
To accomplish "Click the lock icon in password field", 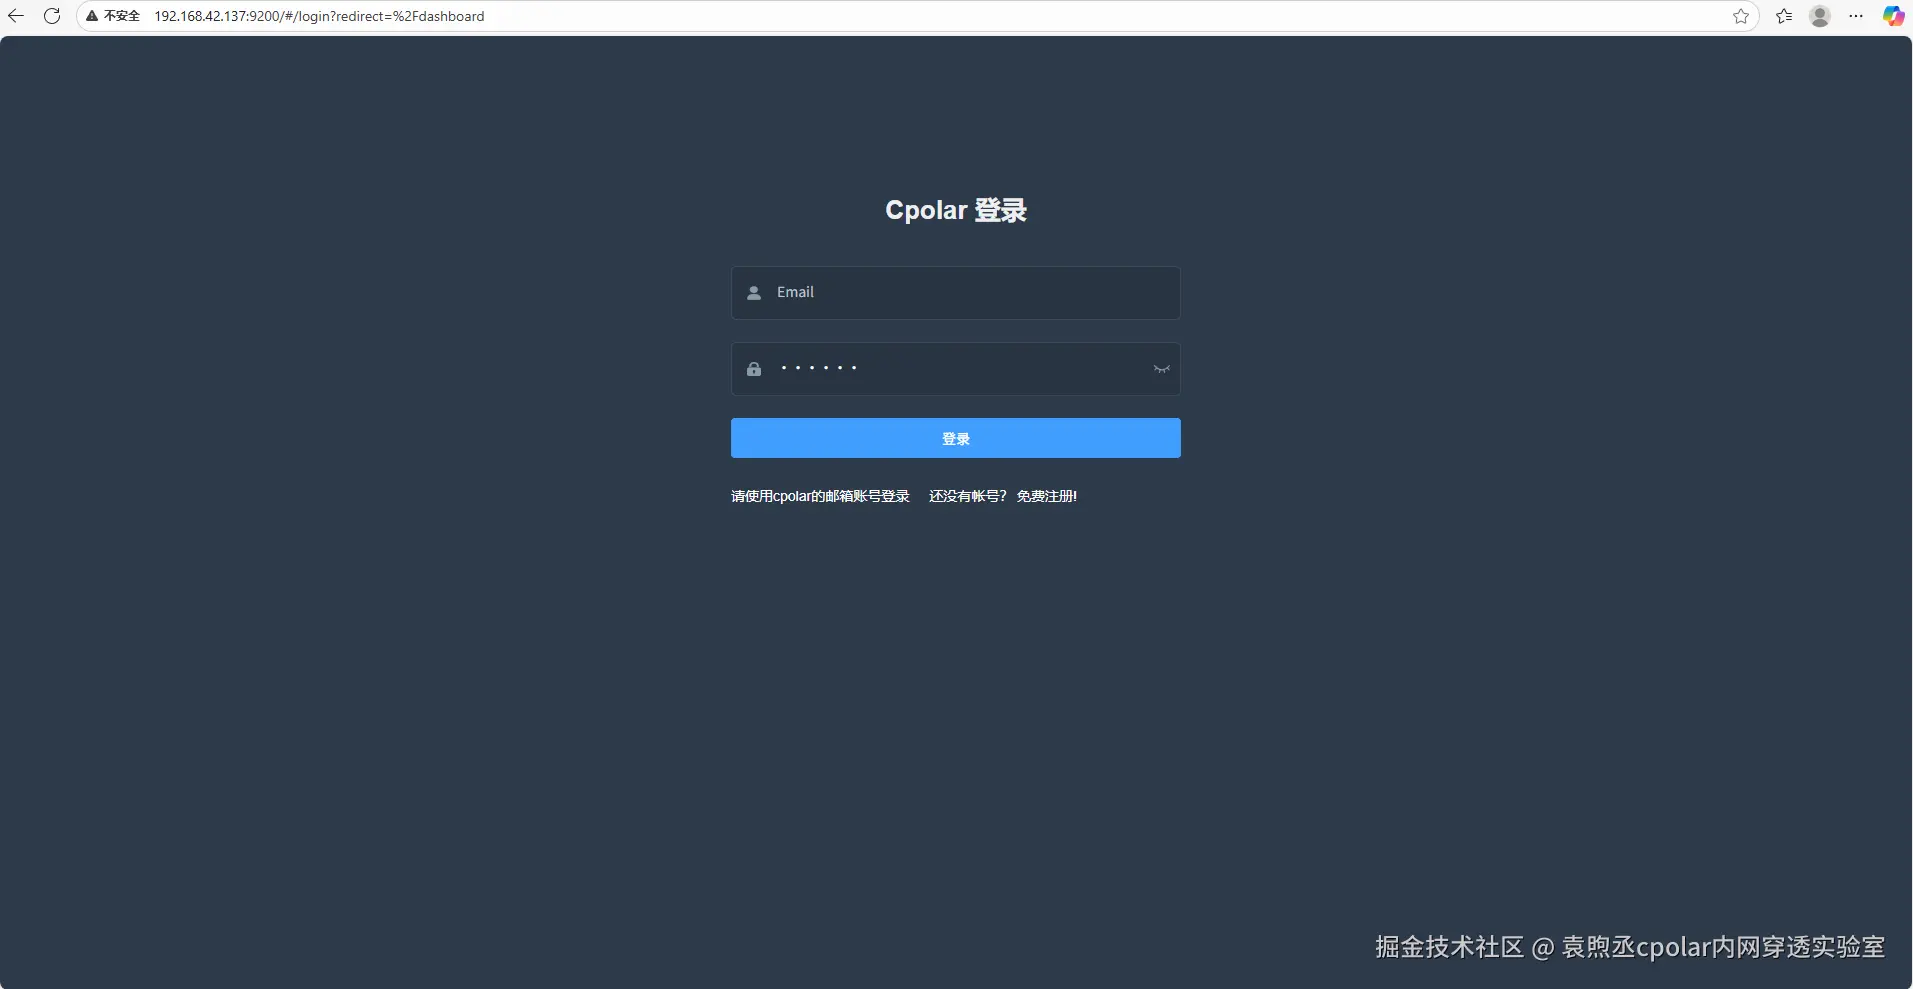I will 754,369.
